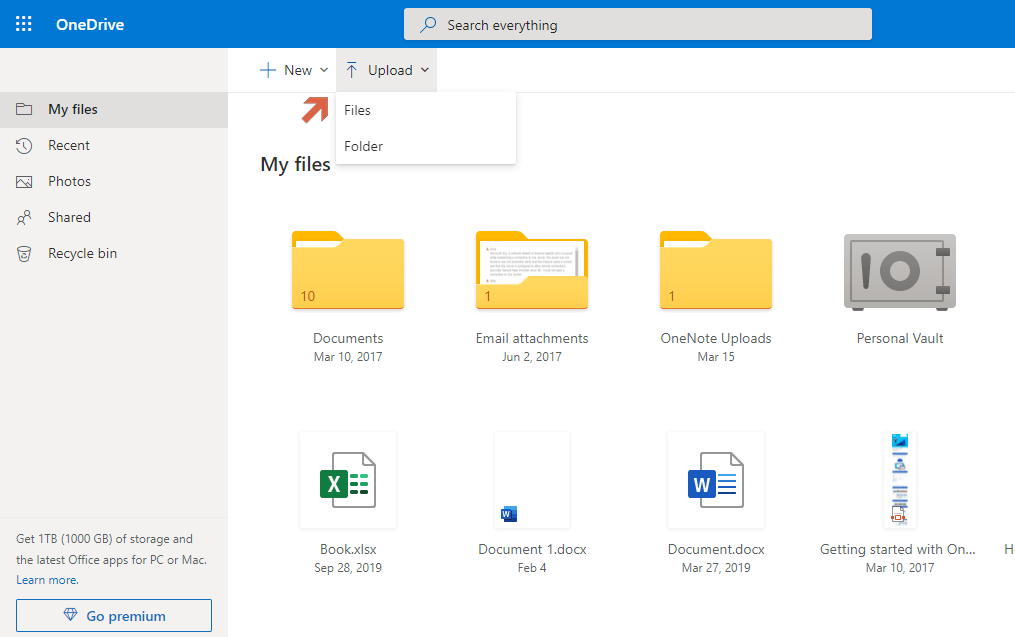The height and width of the screenshot is (637, 1015).
Task: Click the Mar 15 date under OneNote Uploads
Action: (x=716, y=357)
